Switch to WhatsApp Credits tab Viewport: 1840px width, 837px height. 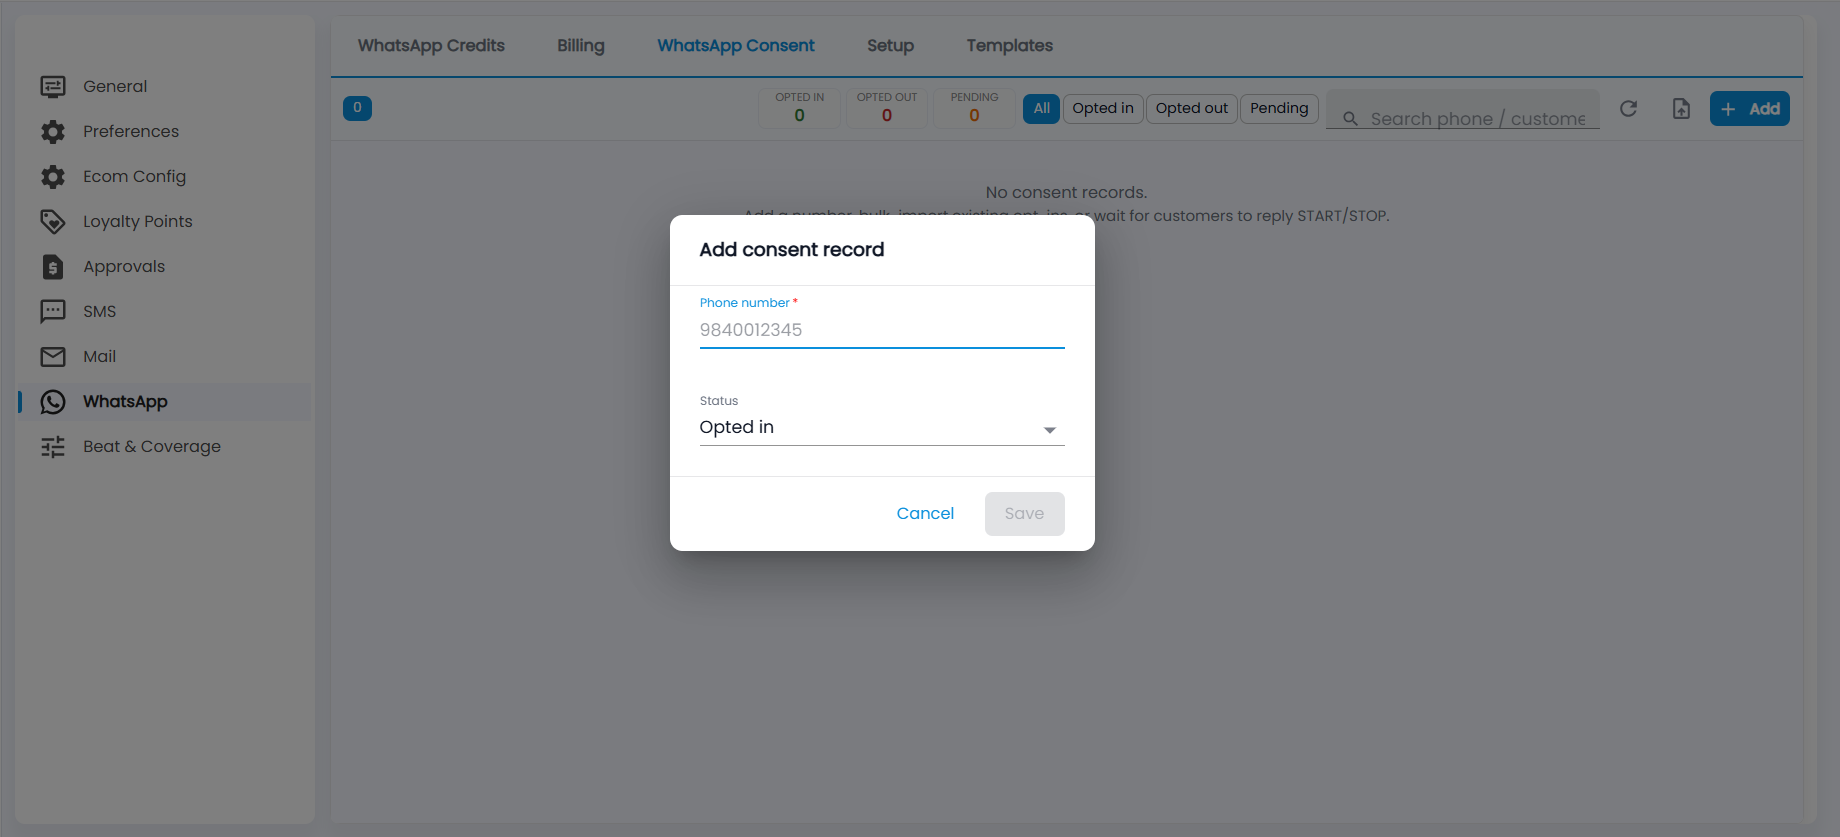(x=431, y=46)
